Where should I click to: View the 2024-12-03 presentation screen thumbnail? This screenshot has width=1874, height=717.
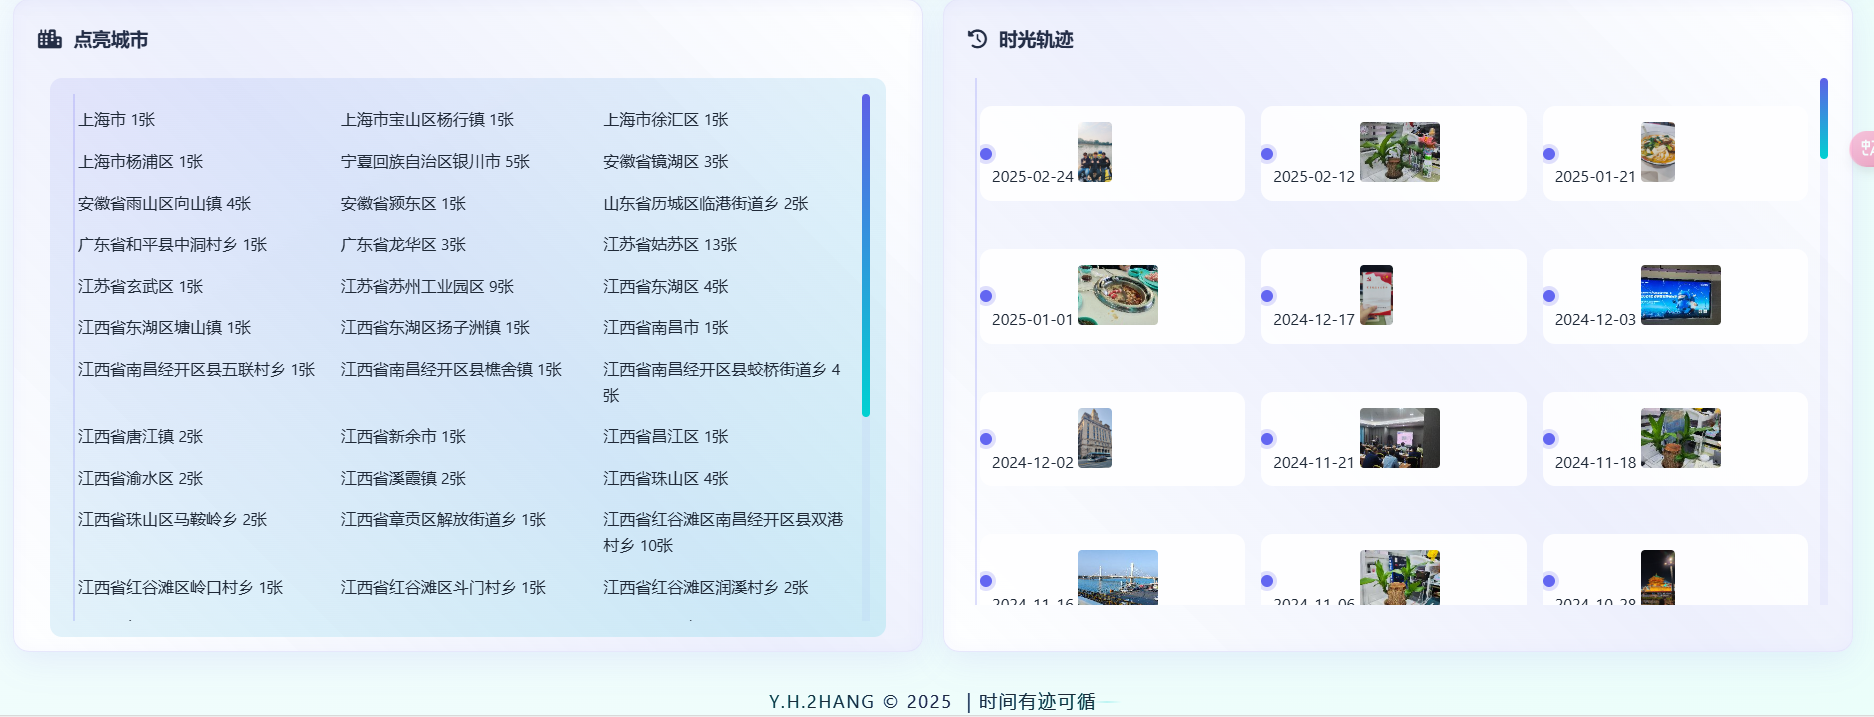1680,295
